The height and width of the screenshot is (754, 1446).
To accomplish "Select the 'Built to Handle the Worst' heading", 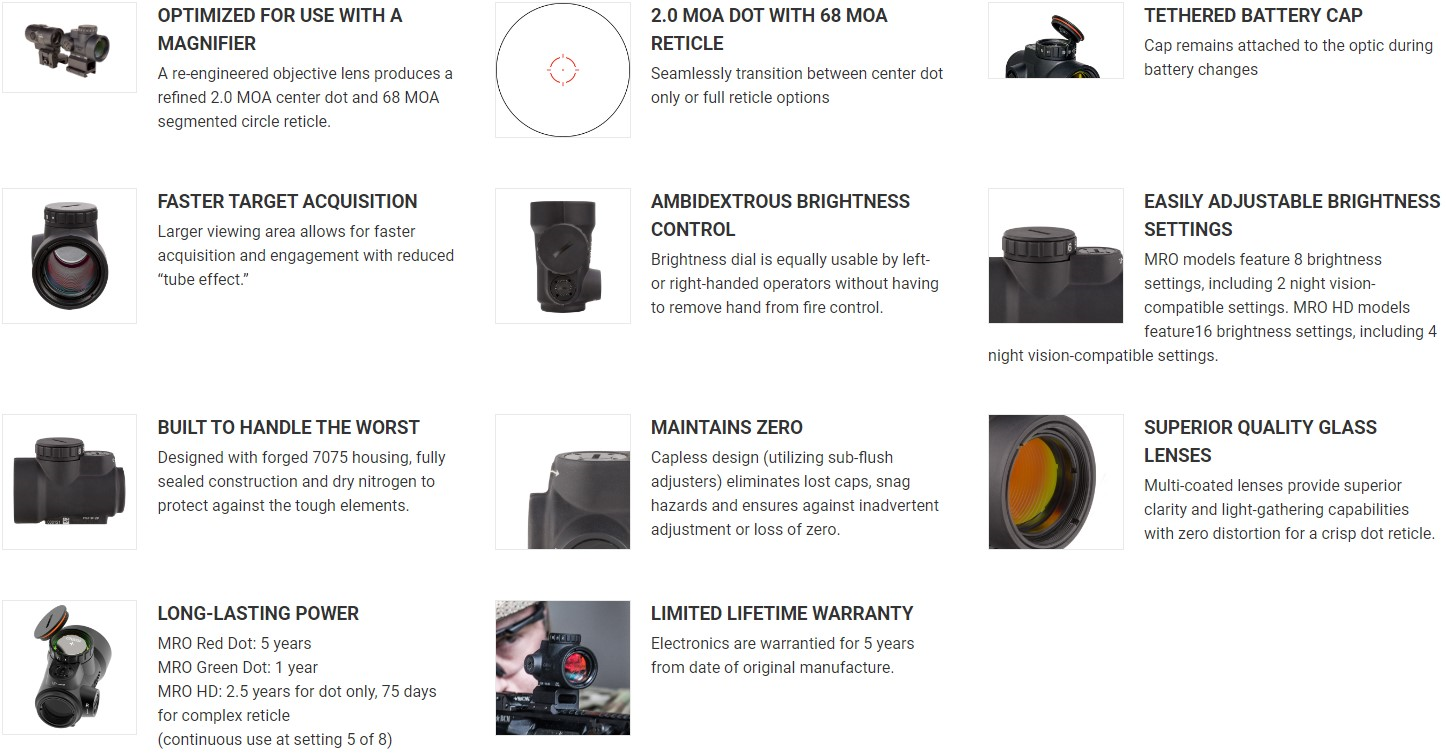I will pos(288,427).
